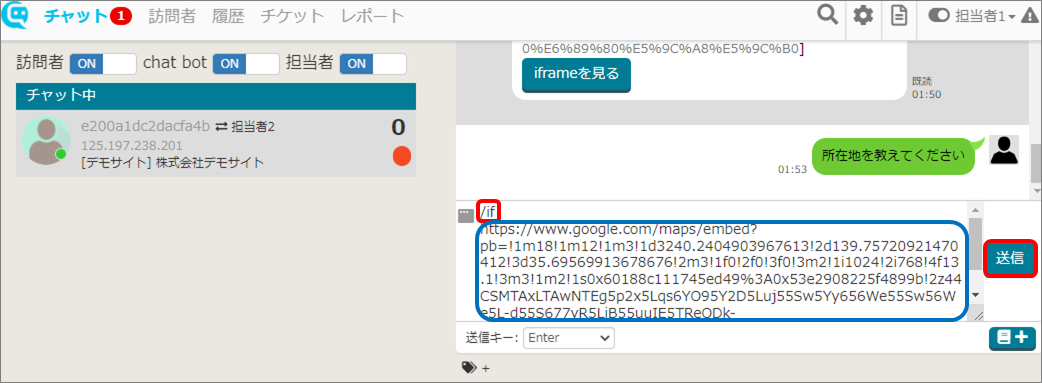
Task: Click the 01:53 message timestamp
Action: pos(792,169)
